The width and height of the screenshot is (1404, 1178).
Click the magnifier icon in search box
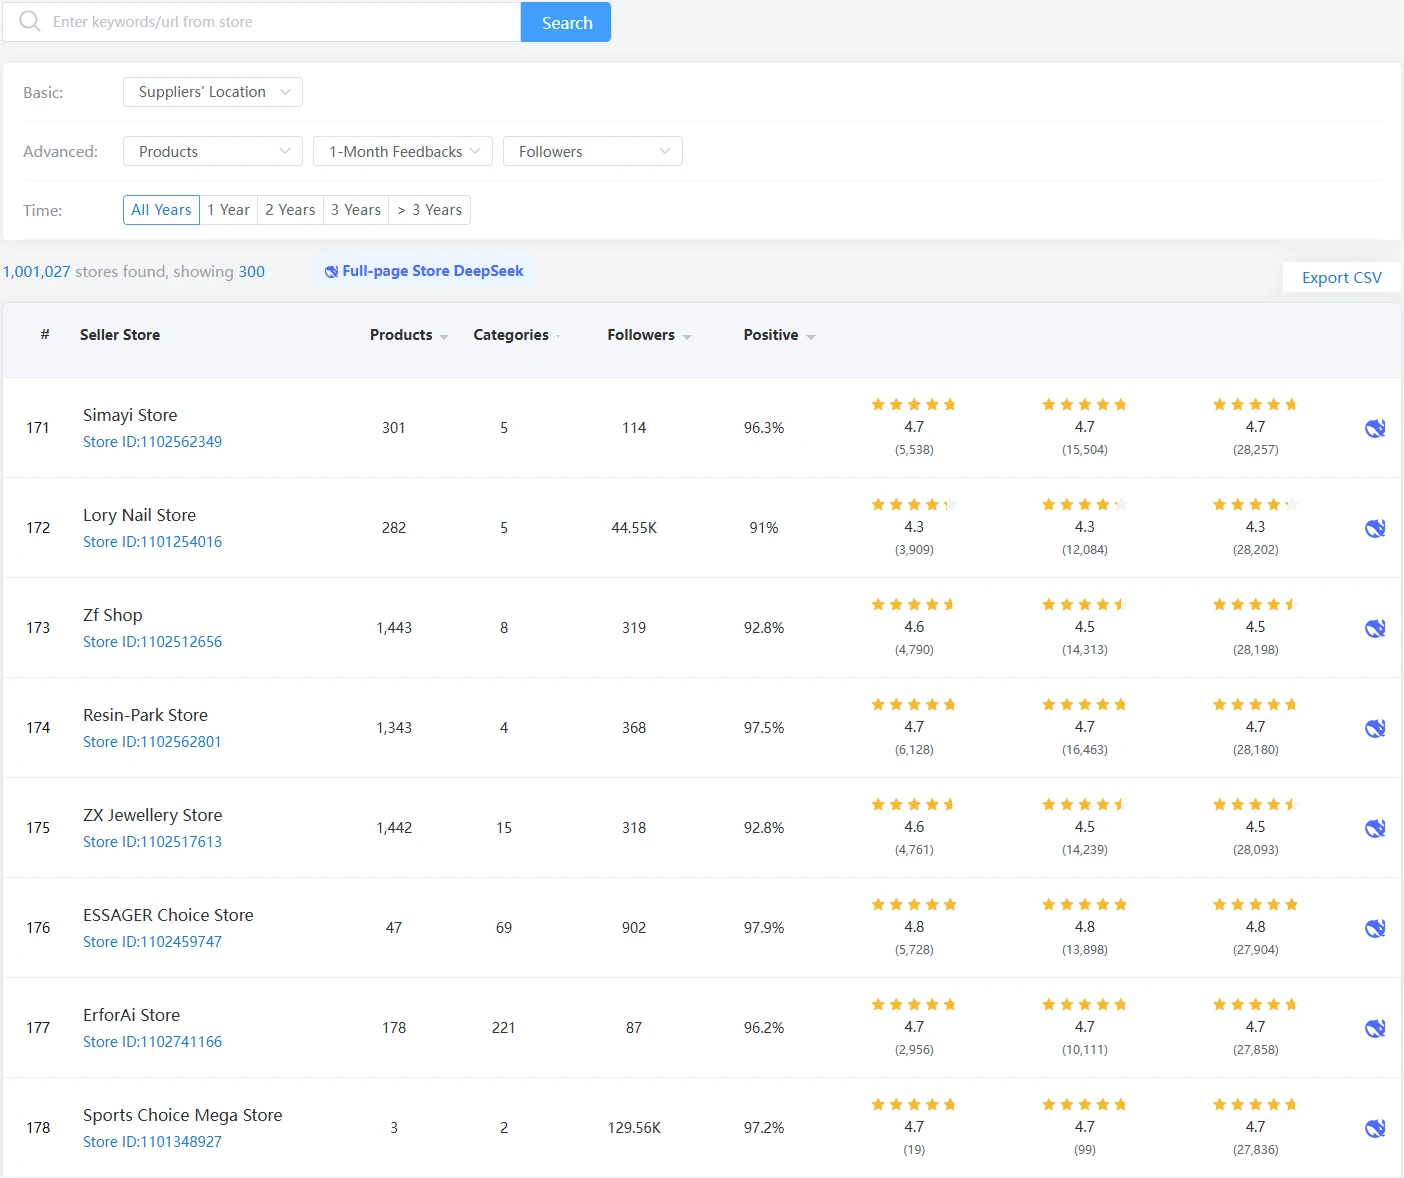click(x=30, y=21)
